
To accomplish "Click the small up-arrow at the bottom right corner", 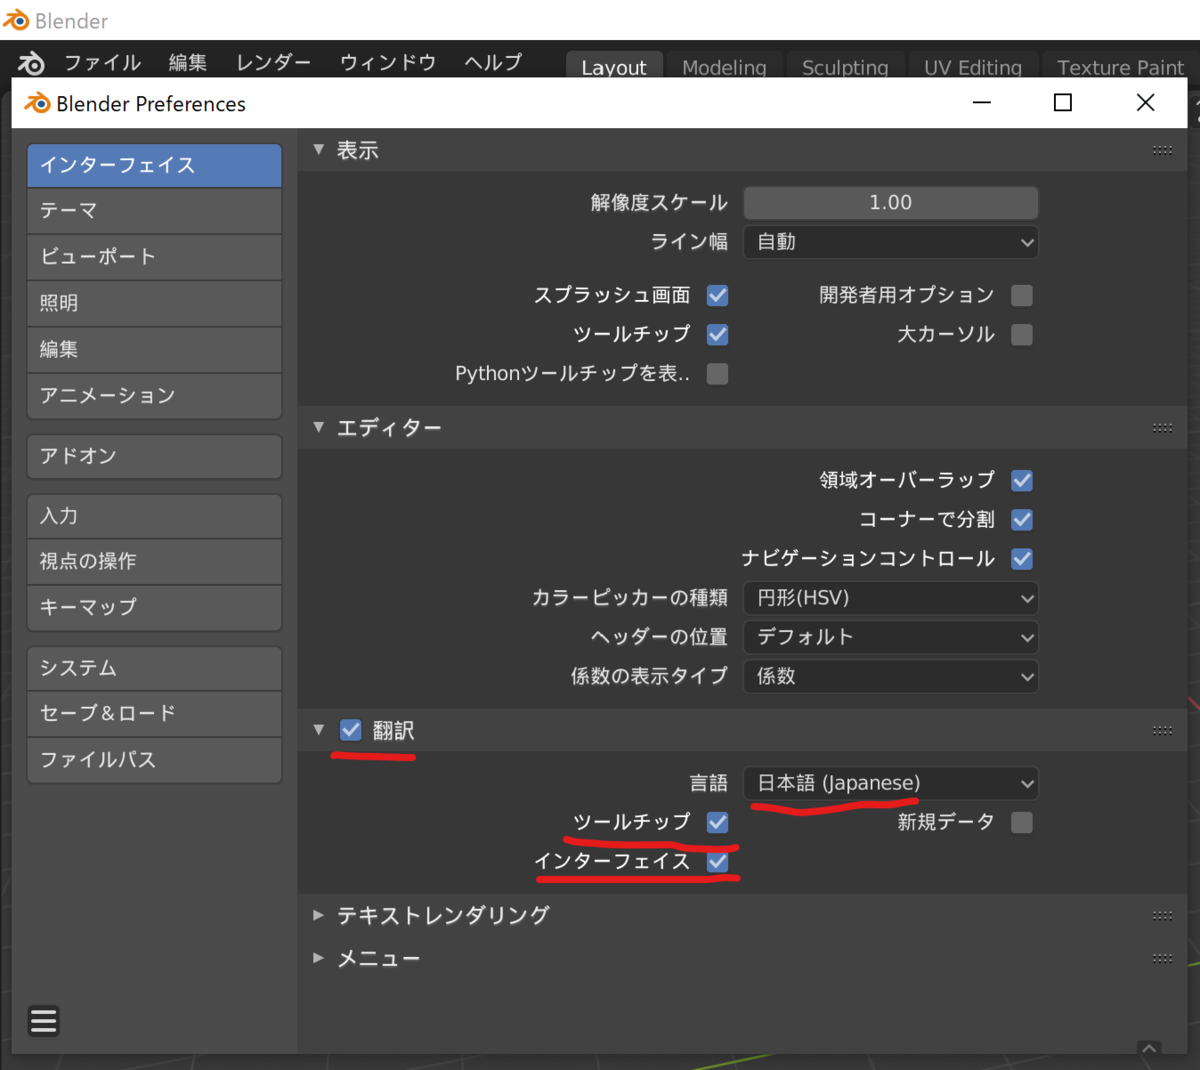I will [x=1149, y=1048].
